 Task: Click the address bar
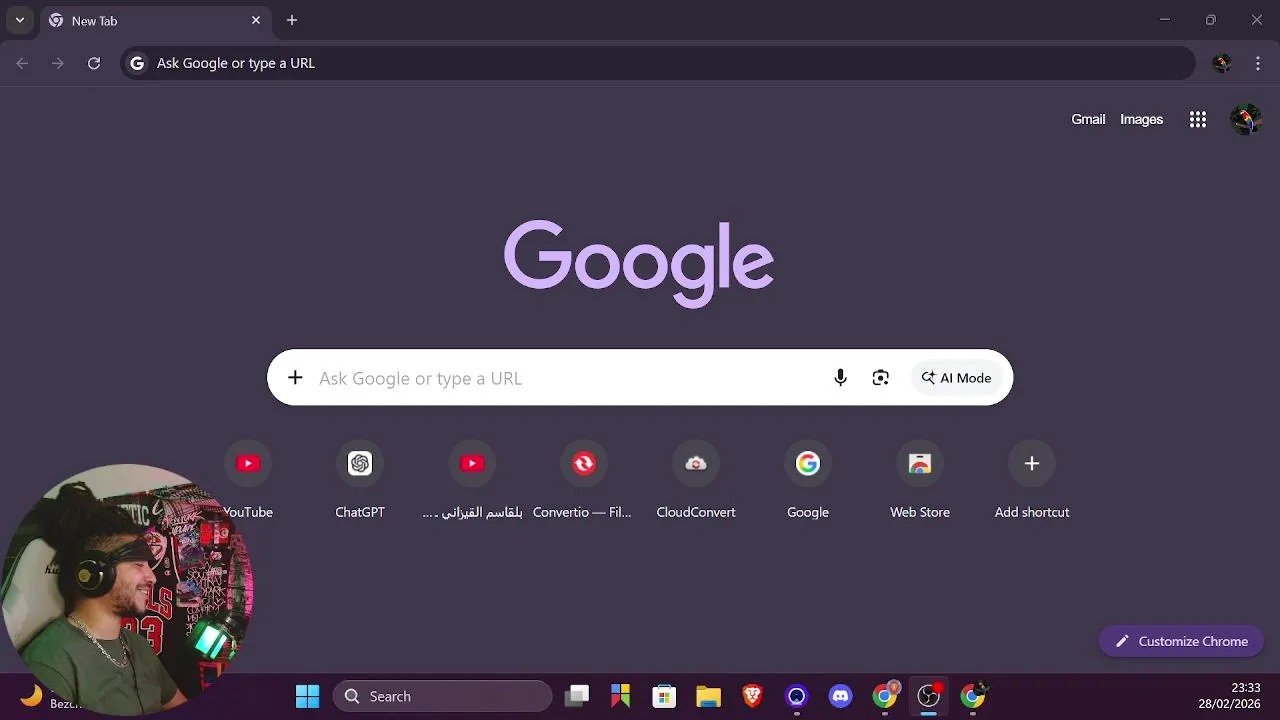click(658, 63)
